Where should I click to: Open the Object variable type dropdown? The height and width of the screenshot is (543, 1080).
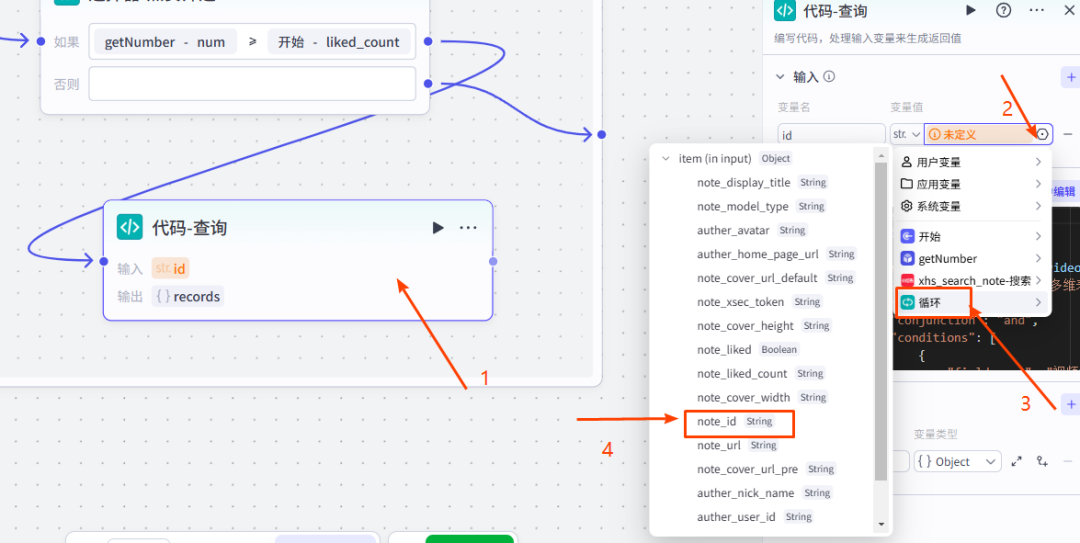click(957, 461)
